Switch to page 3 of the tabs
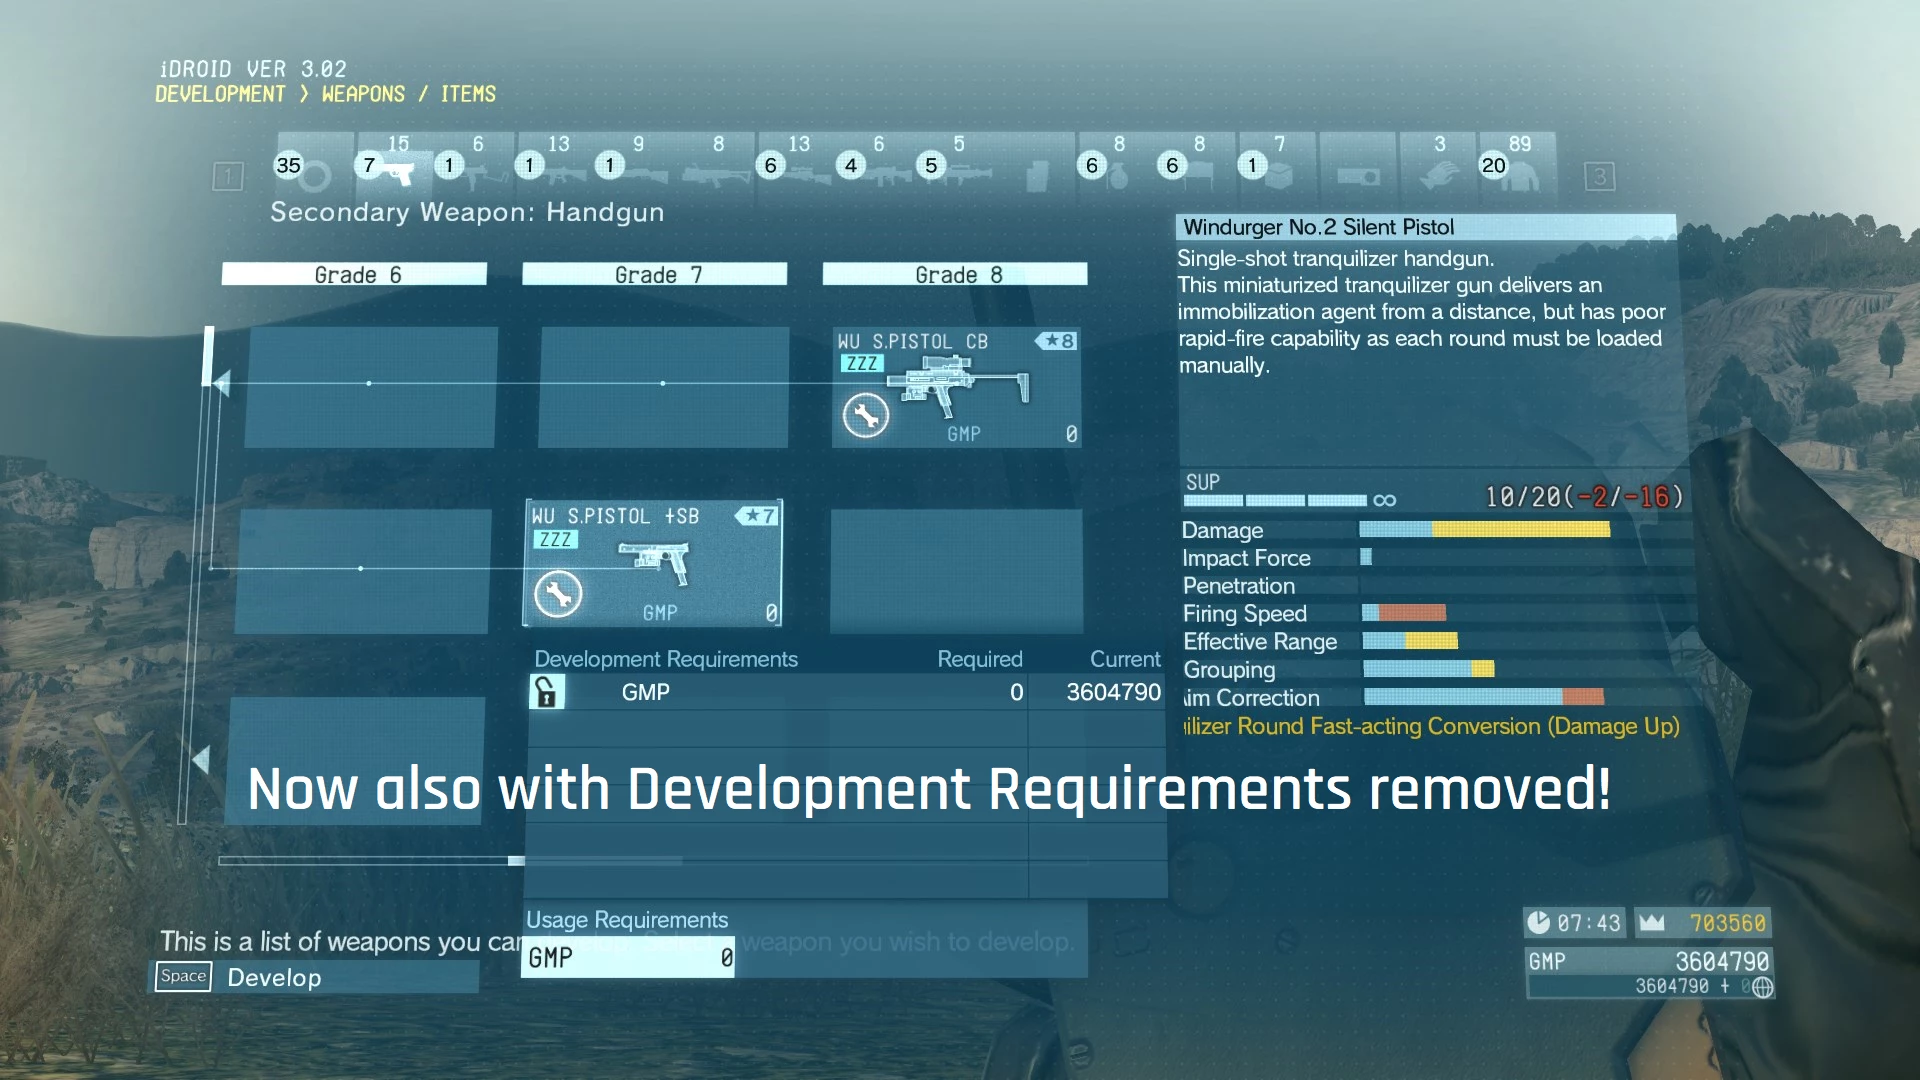The width and height of the screenshot is (1920, 1080). point(1599,177)
